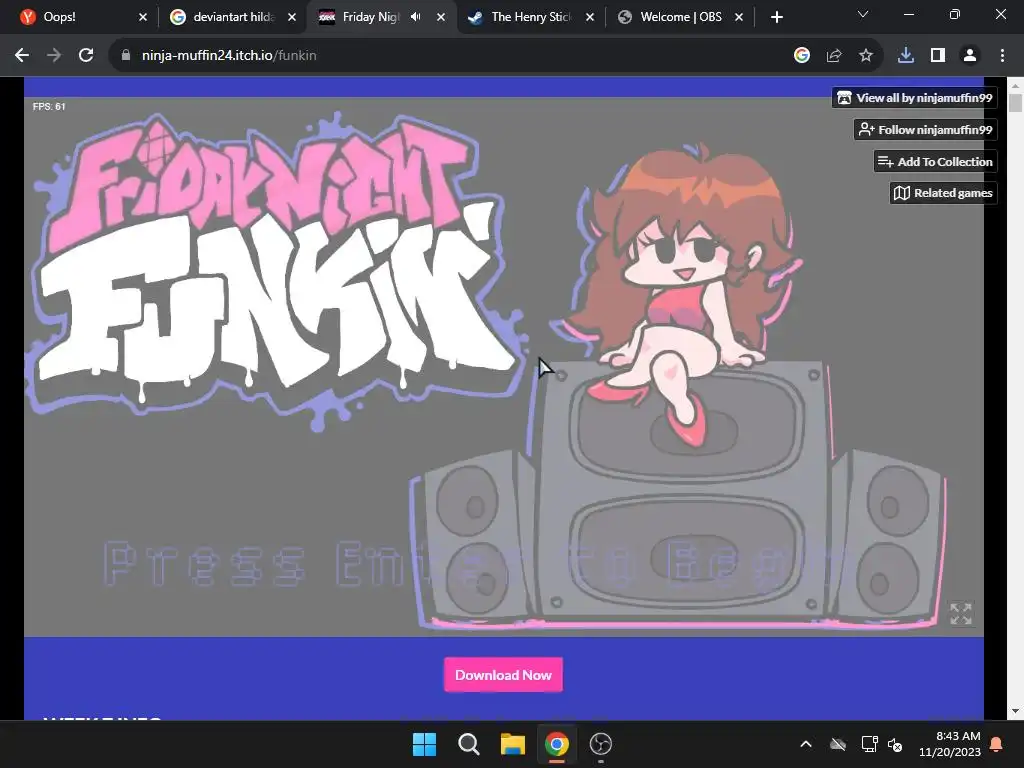Open notifications bell icon
This screenshot has width=1024, height=768.
tap(997, 744)
